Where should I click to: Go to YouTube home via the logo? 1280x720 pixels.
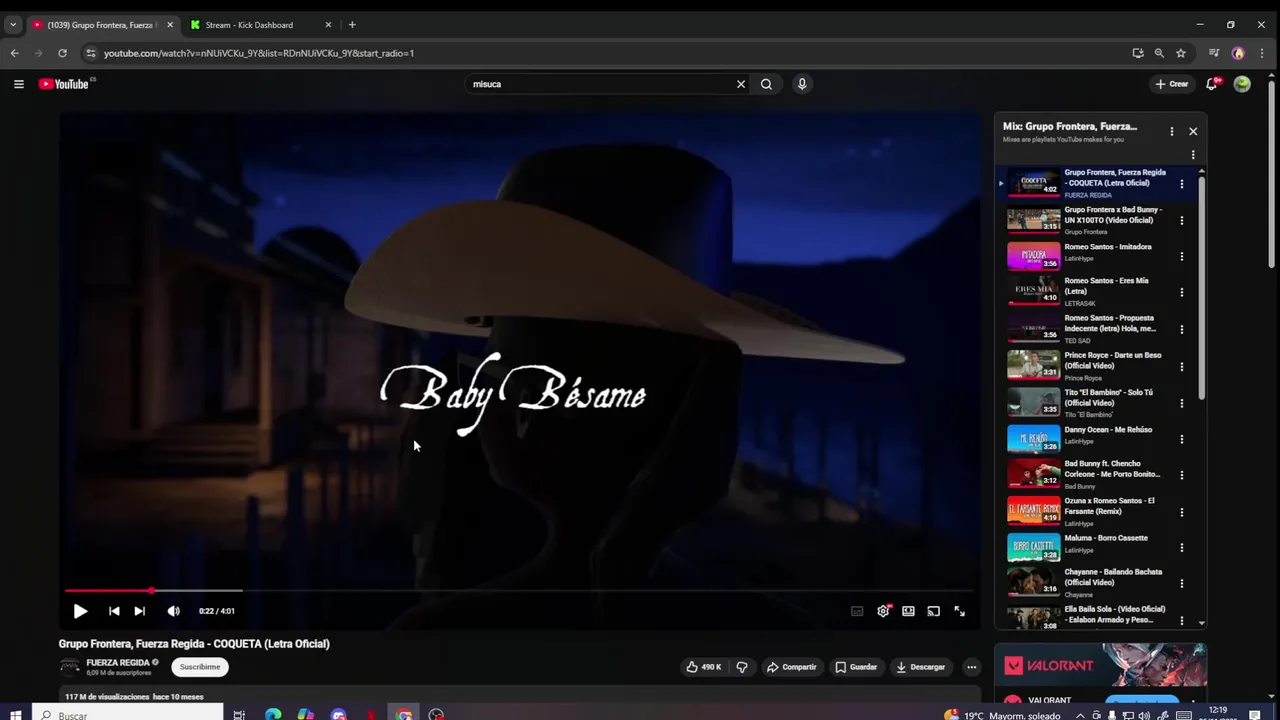coord(64,84)
